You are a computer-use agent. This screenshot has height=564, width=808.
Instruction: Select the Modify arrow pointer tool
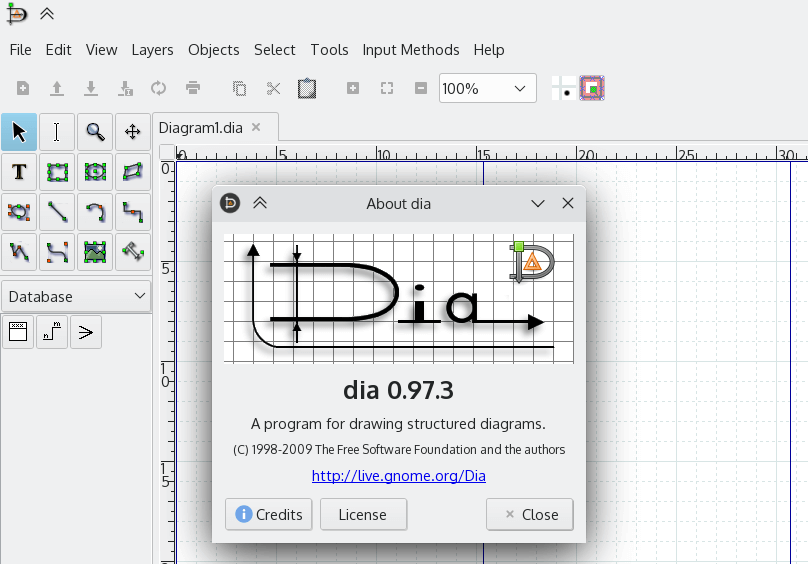click(x=19, y=132)
